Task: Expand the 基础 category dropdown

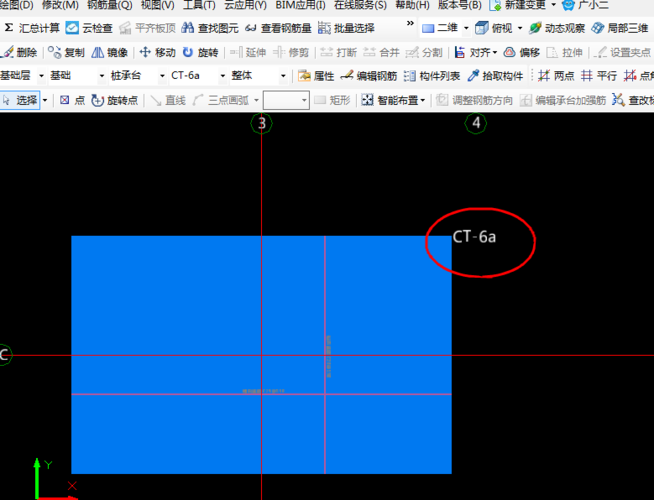Action: (x=101, y=76)
